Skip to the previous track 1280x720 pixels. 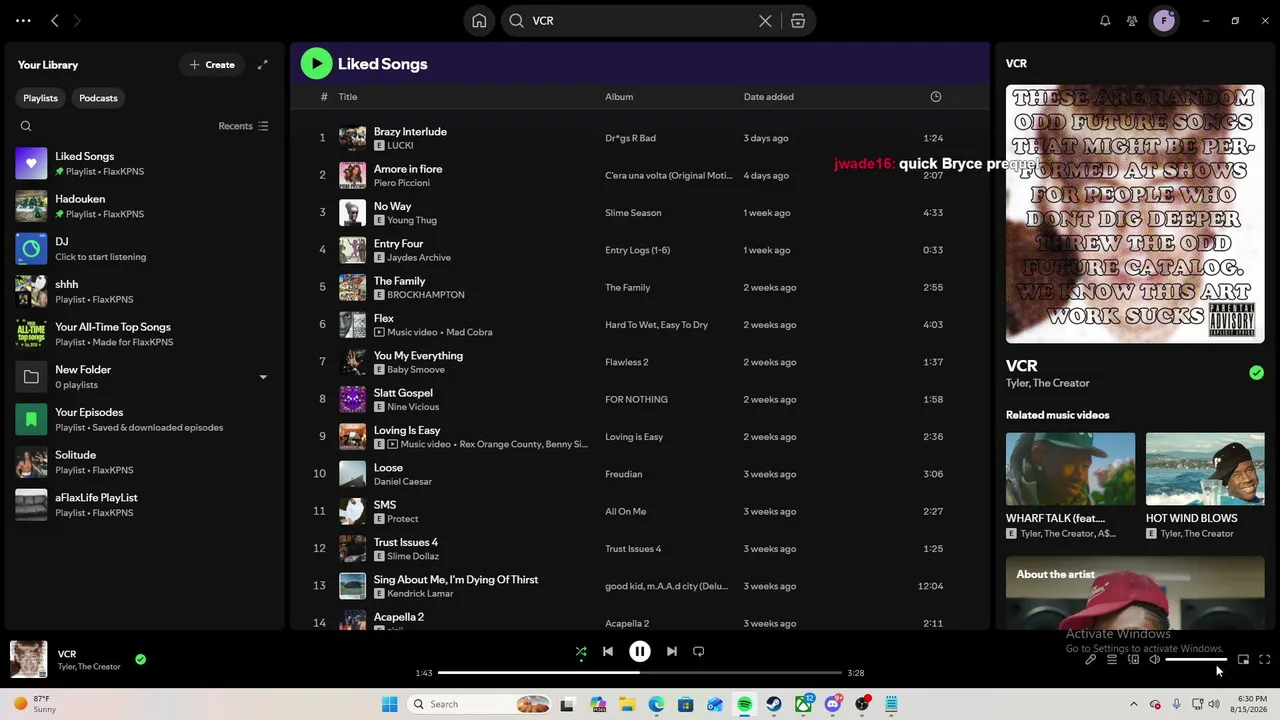pos(608,652)
